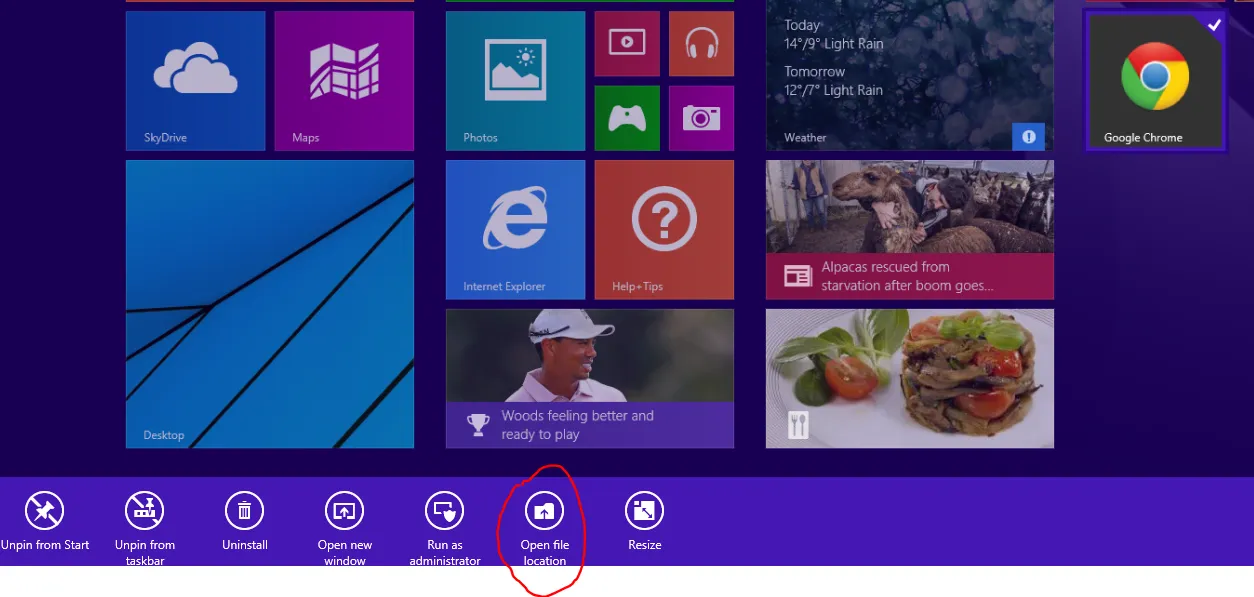Launch Internet Explorer tile

point(515,229)
